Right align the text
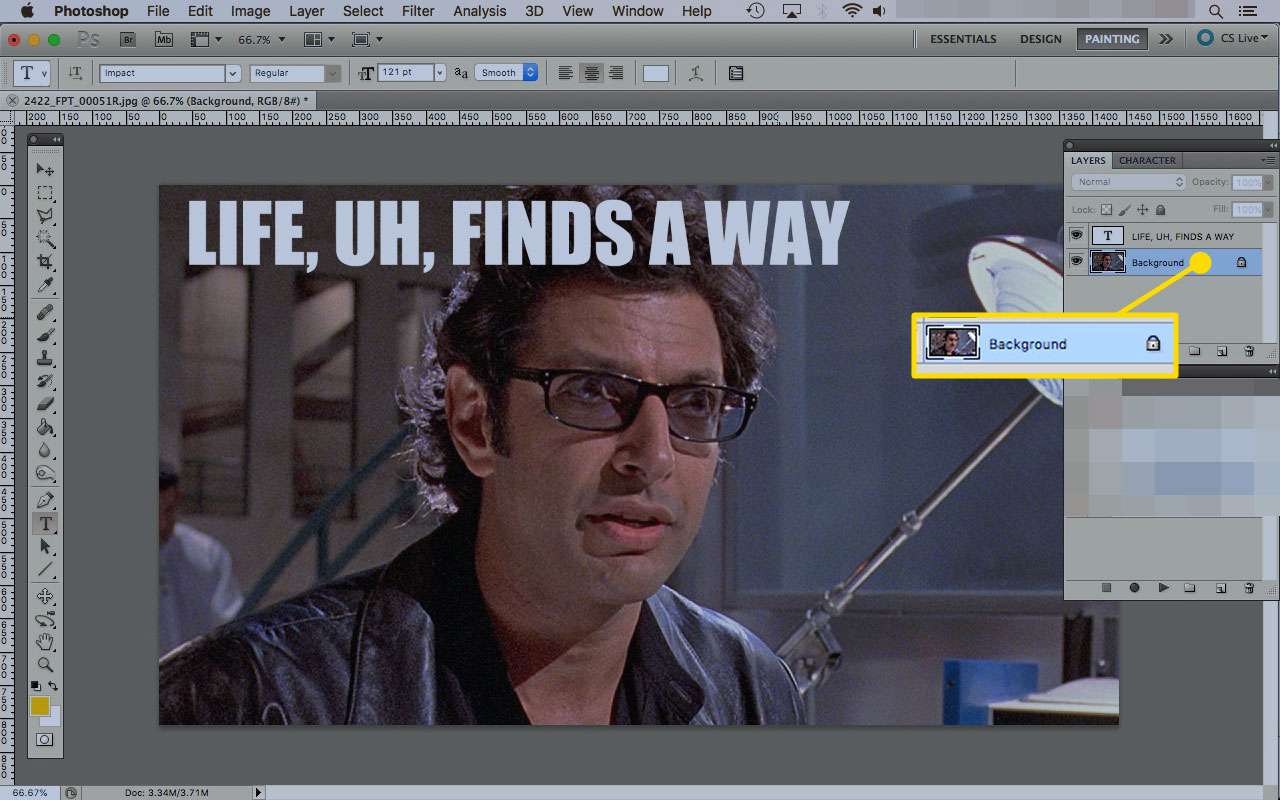 coord(617,73)
